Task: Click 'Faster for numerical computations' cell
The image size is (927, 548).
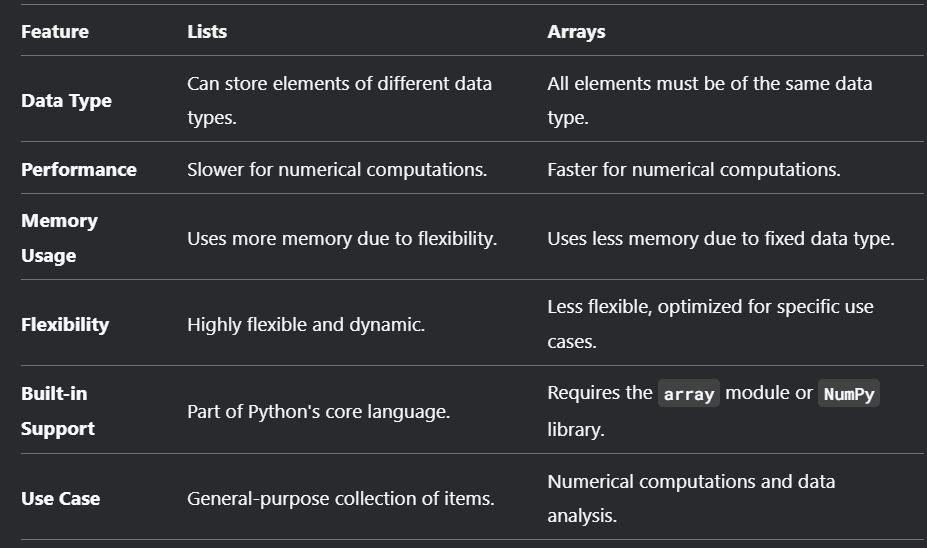Action: coord(694,170)
